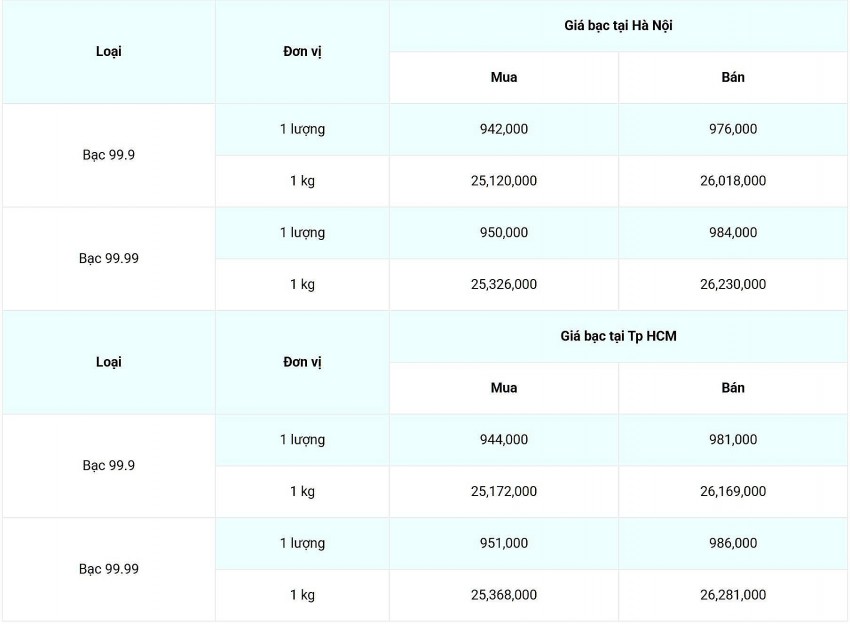This screenshot has width=850, height=624.
Task: Click the 26,018,000 price cell
Action: (733, 181)
